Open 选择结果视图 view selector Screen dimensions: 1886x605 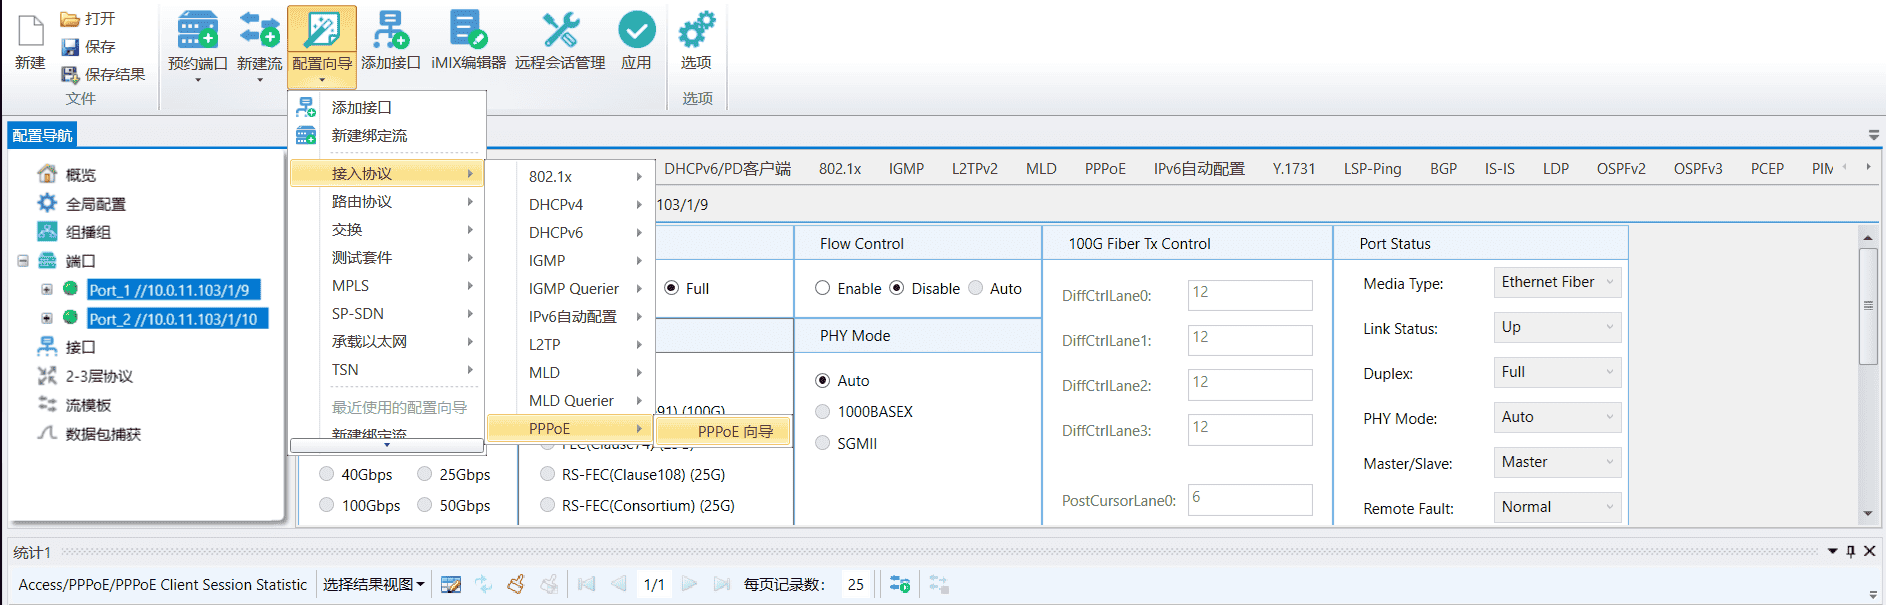tap(373, 584)
